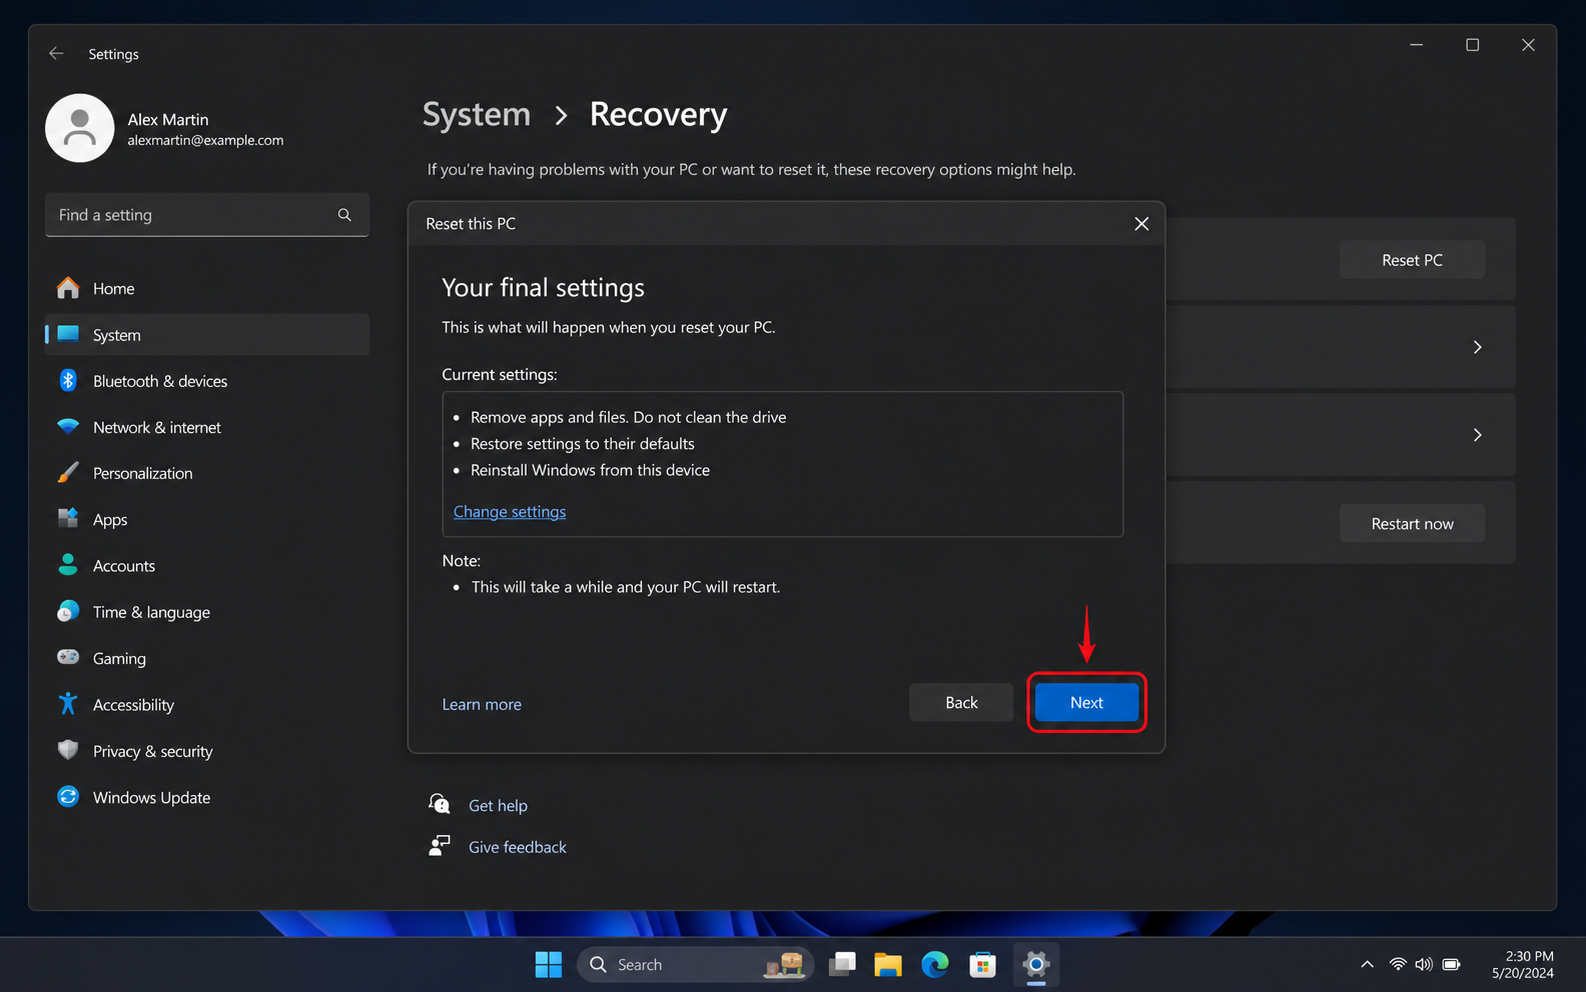Open the Get help link
The height and width of the screenshot is (992, 1586).
tap(498, 806)
